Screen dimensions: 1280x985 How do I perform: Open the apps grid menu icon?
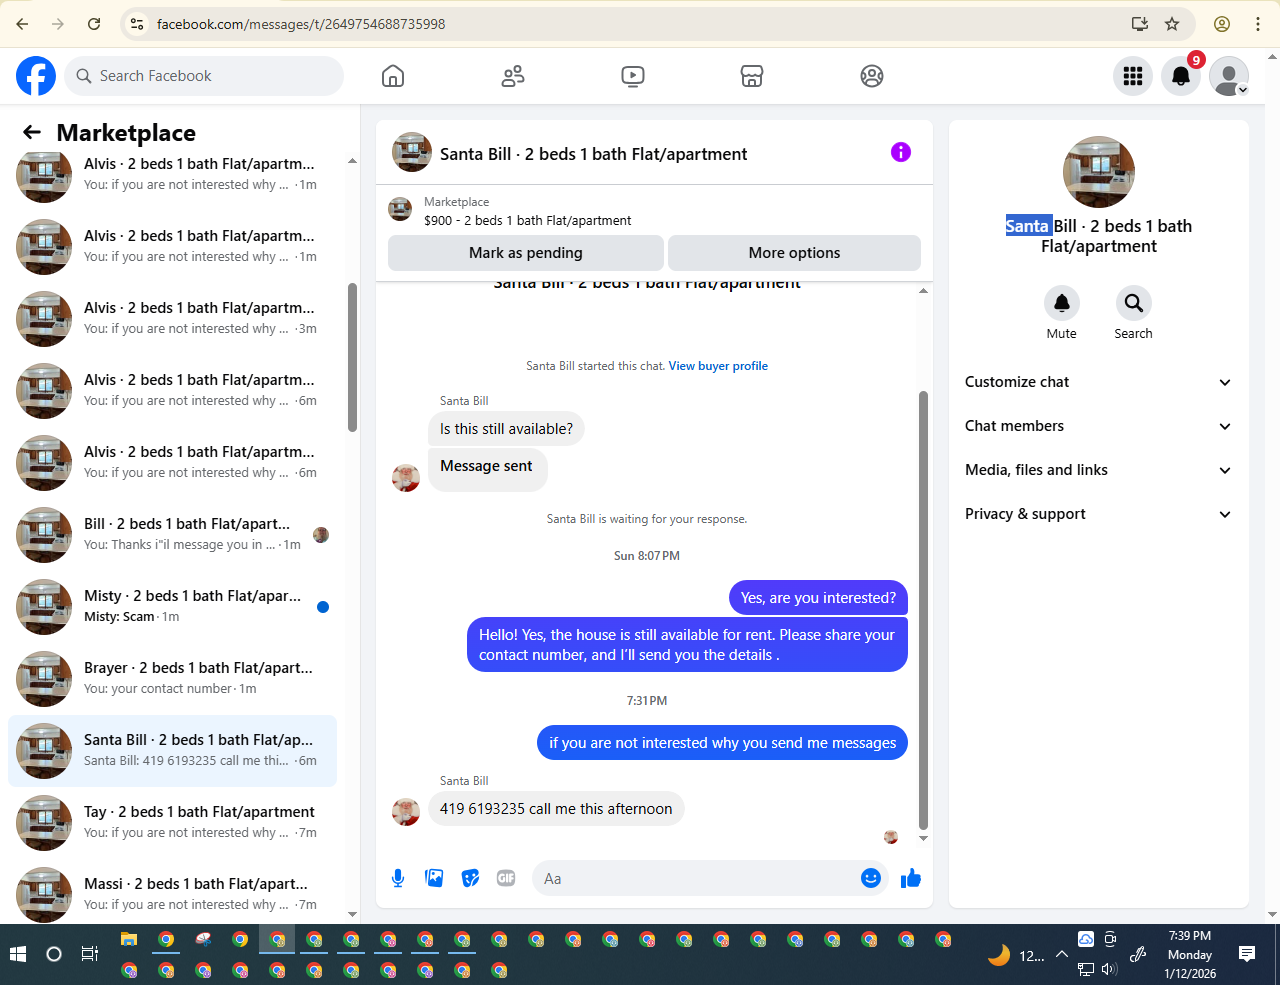[x=1133, y=76]
